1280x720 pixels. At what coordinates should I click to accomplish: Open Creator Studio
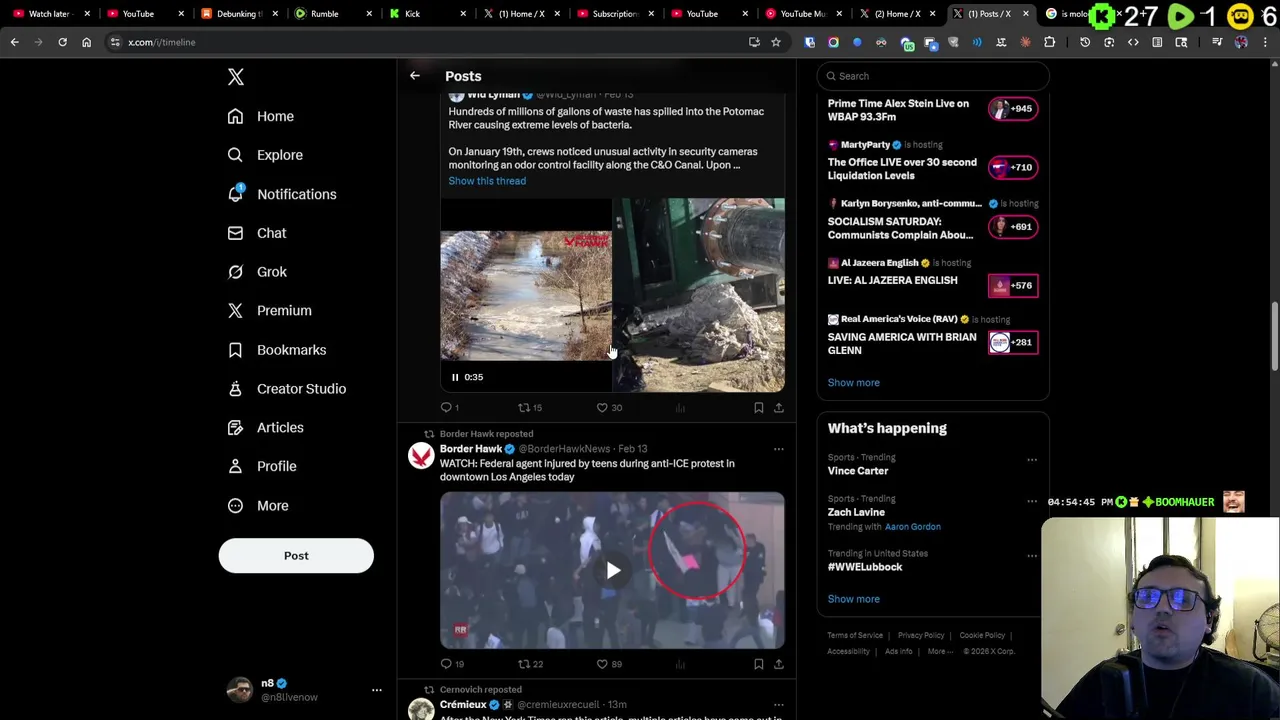pos(287,389)
